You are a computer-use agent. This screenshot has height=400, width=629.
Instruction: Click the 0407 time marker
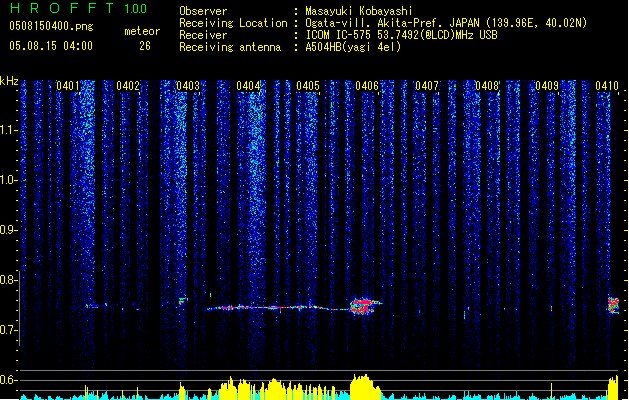tap(427, 86)
